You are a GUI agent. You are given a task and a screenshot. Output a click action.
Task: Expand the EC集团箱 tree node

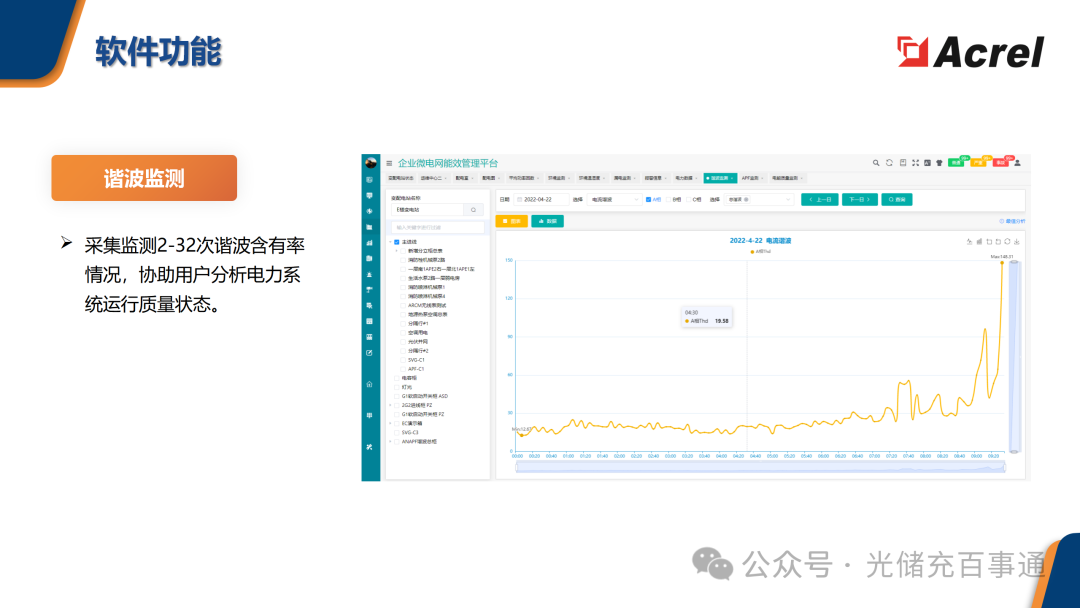click(x=391, y=423)
